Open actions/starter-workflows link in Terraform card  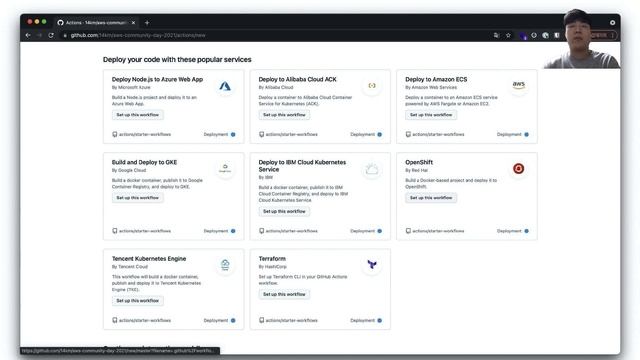pyautogui.click(x=291, y=320)
